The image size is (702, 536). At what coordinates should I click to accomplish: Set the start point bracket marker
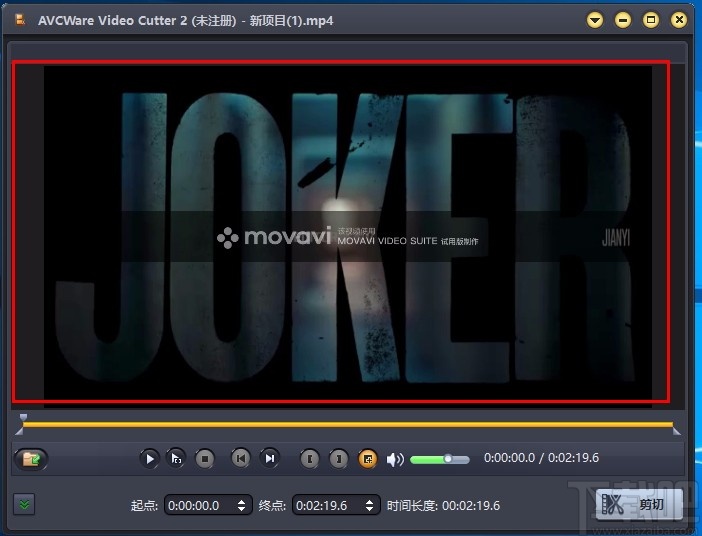click(310, 459)
